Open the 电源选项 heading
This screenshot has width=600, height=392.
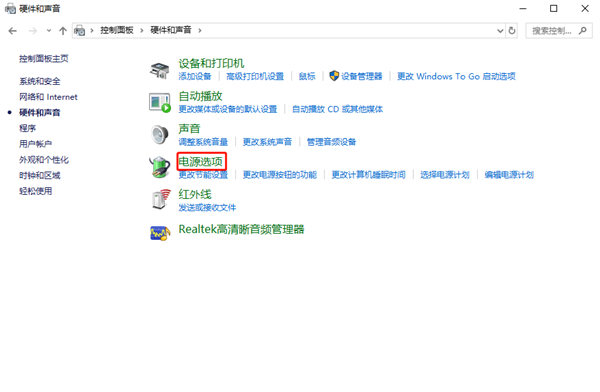pos(201,162)
